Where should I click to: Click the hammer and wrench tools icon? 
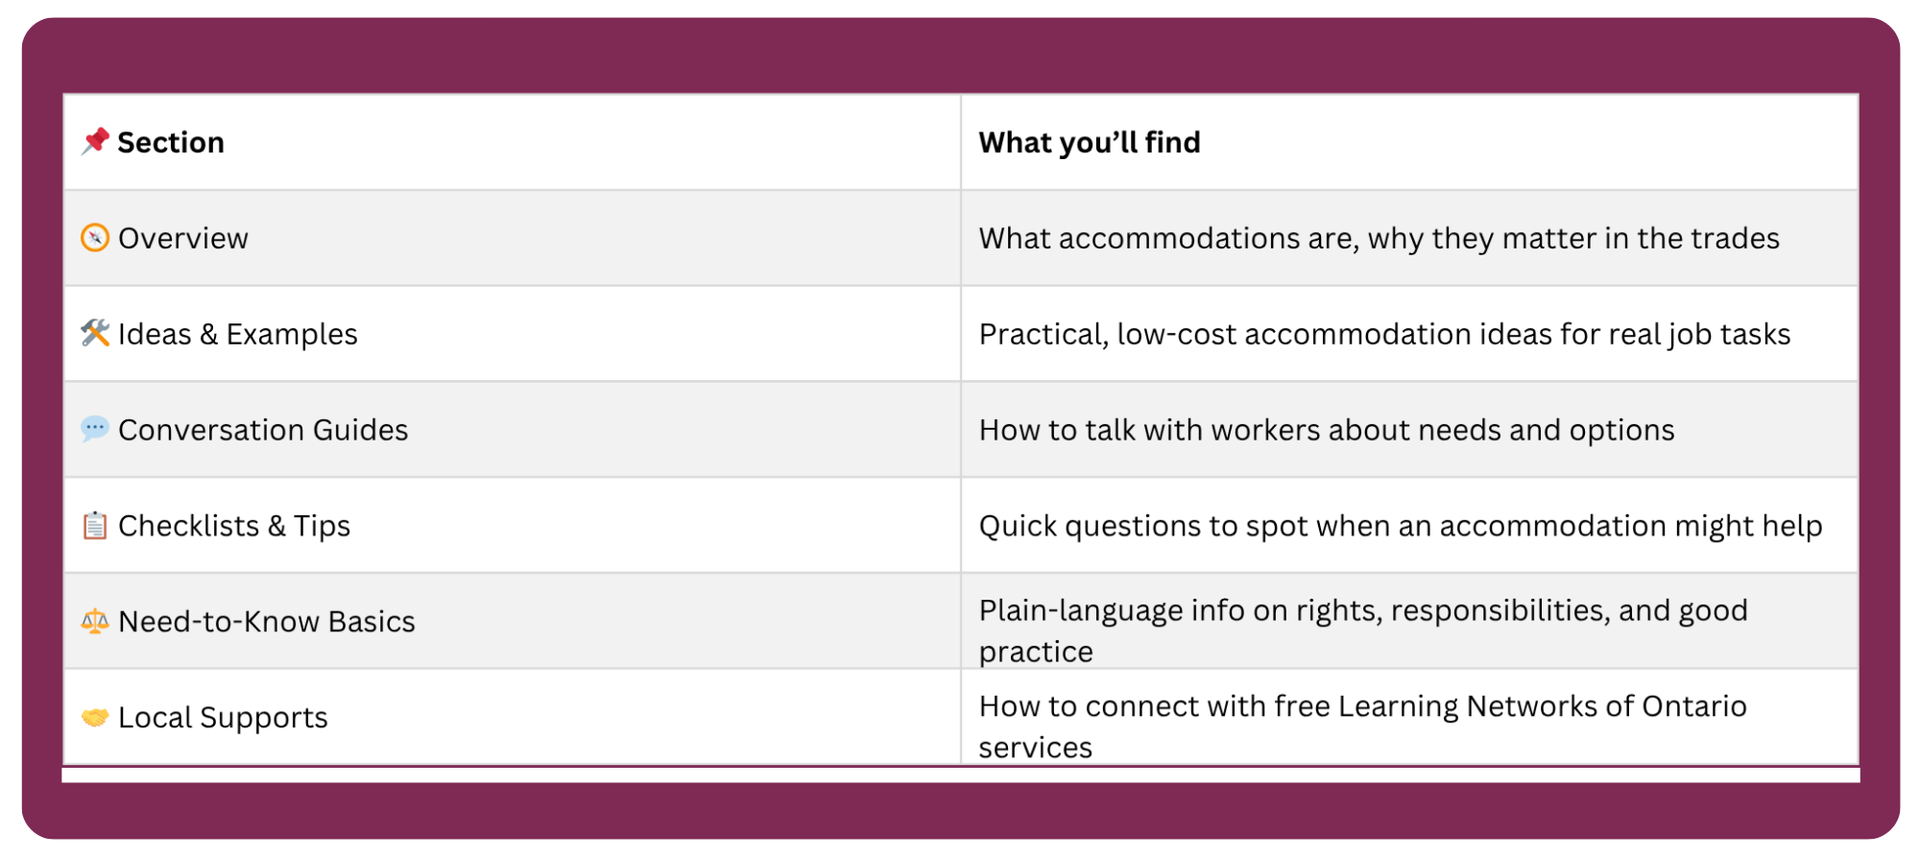point(95,333)
